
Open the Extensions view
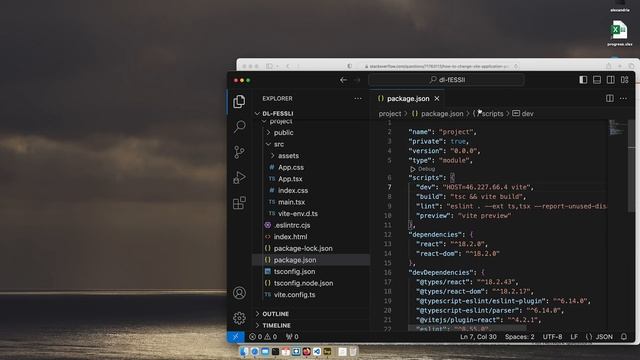pyautogui.click(x=239, y=203)
